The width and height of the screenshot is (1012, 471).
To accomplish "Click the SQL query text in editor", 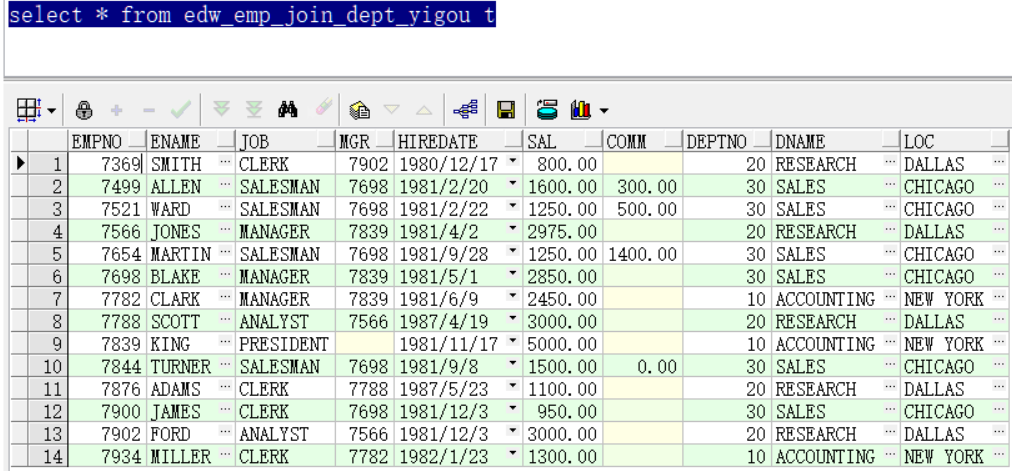I will click(252, 14).
